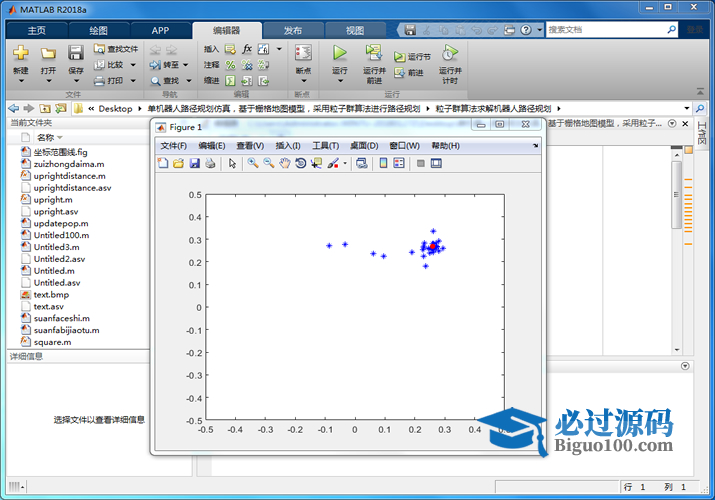Viewport: 715px width, 500px height.
Task: Open dropdown arrow under Run (运行)
Action: [340, 81]
